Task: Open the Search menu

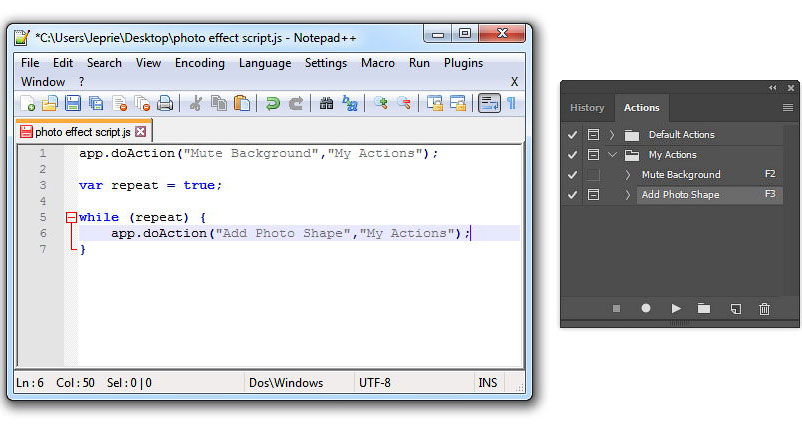Action: click(104, 63)
